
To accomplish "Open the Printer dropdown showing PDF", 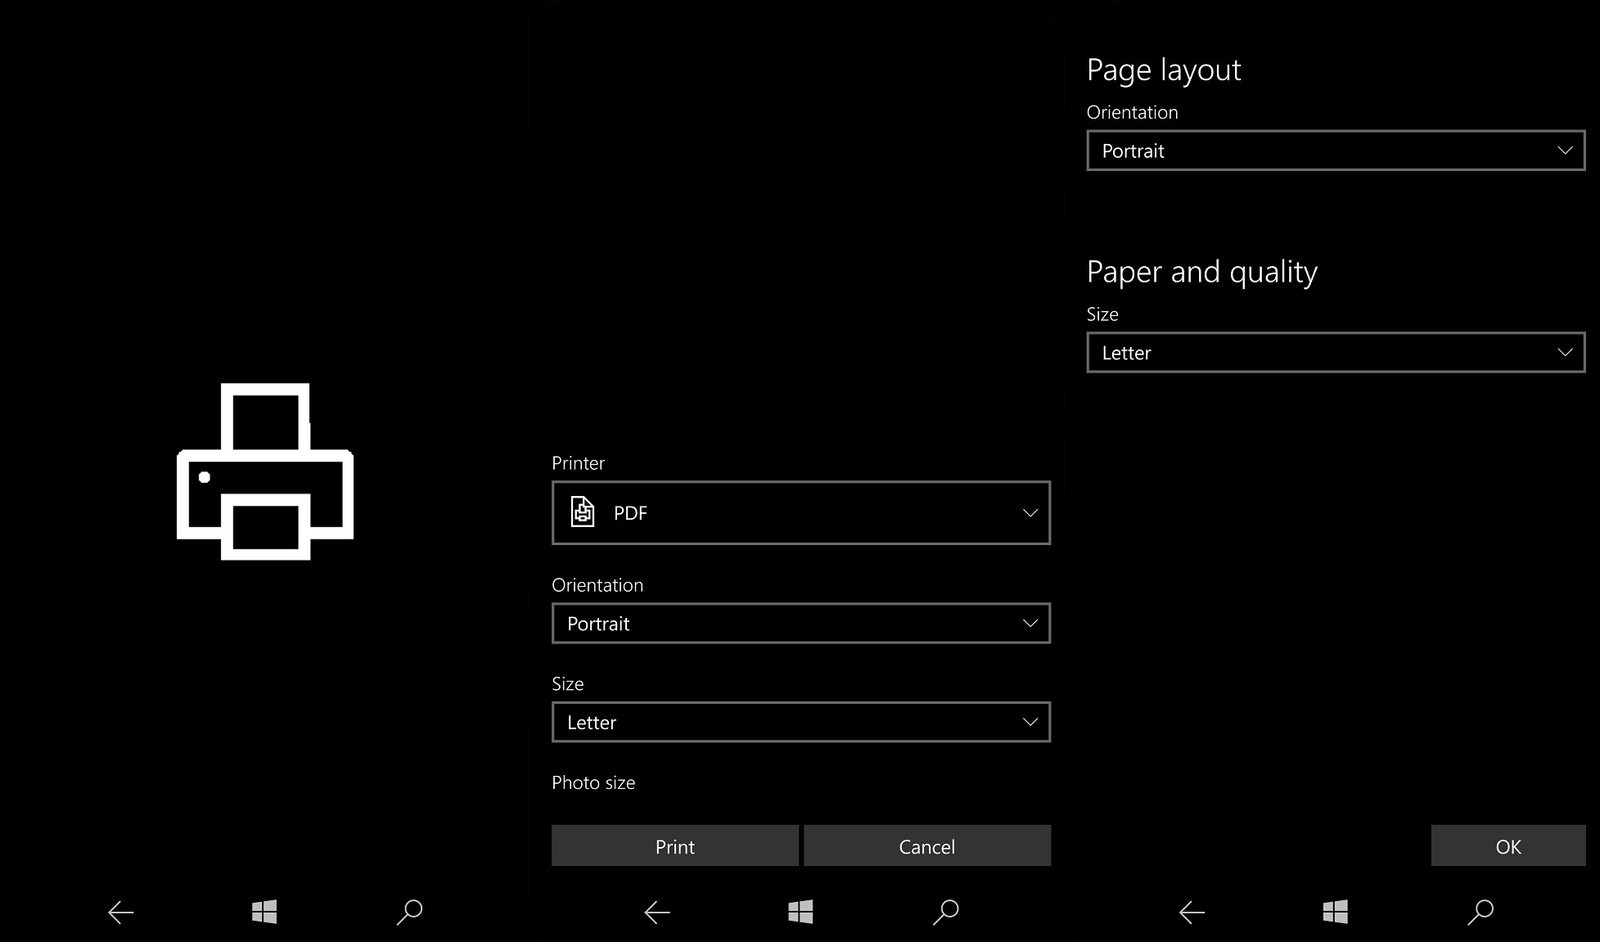I will coord(801,513).
